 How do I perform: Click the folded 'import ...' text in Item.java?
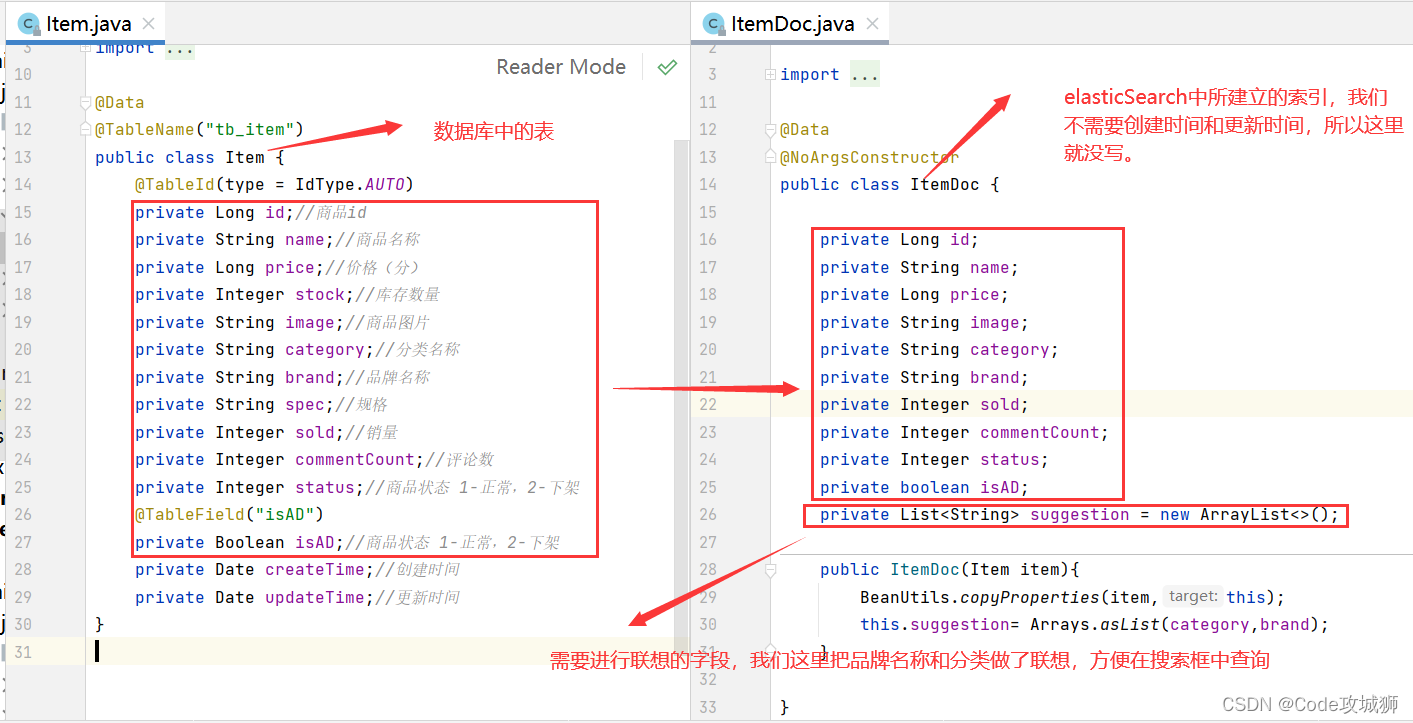pos(144,48)
